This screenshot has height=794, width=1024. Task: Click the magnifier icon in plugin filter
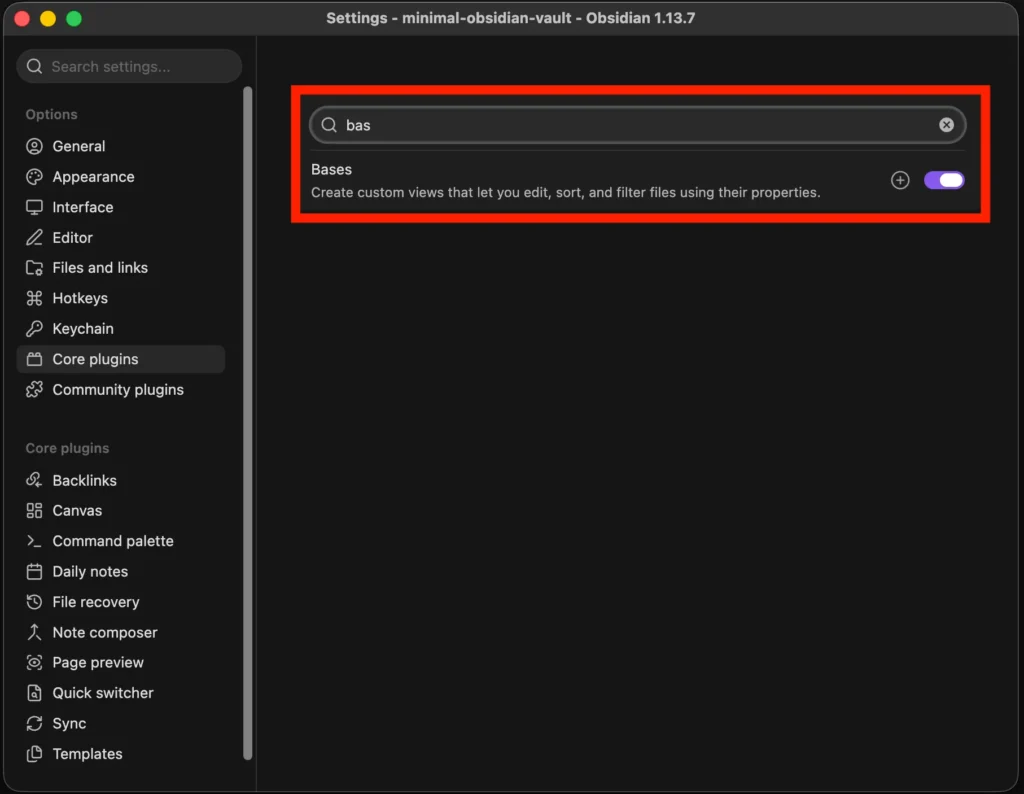tap(329, 125)
